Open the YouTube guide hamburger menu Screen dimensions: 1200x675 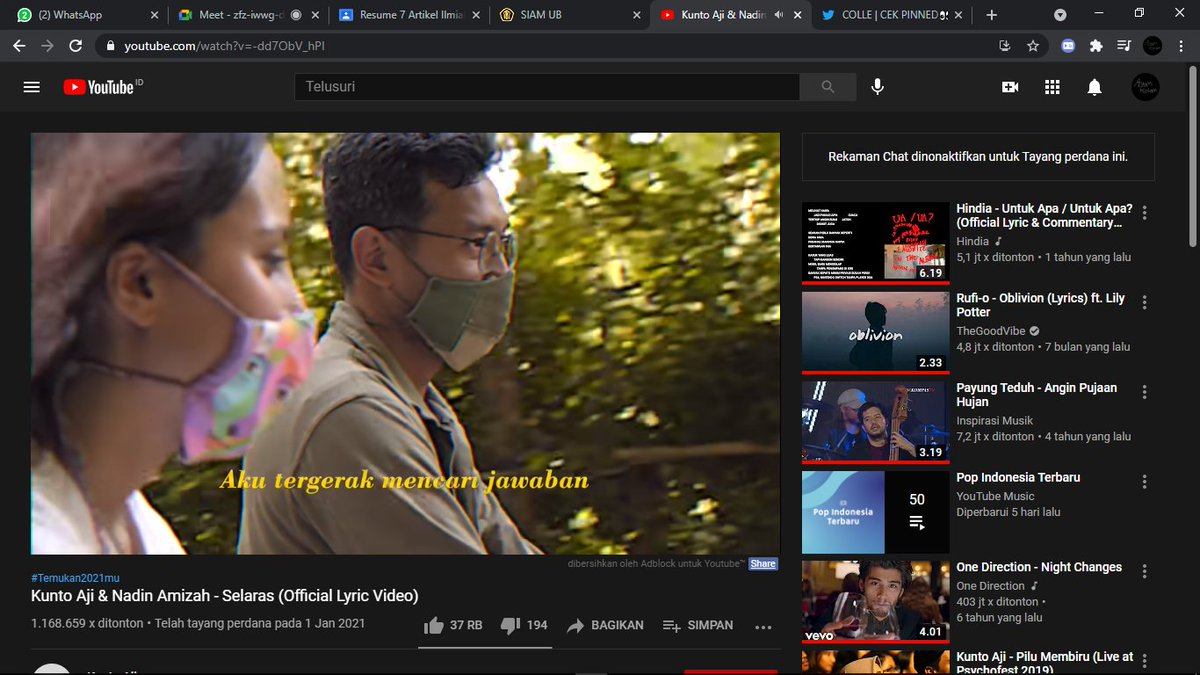[x=31, y=87]
